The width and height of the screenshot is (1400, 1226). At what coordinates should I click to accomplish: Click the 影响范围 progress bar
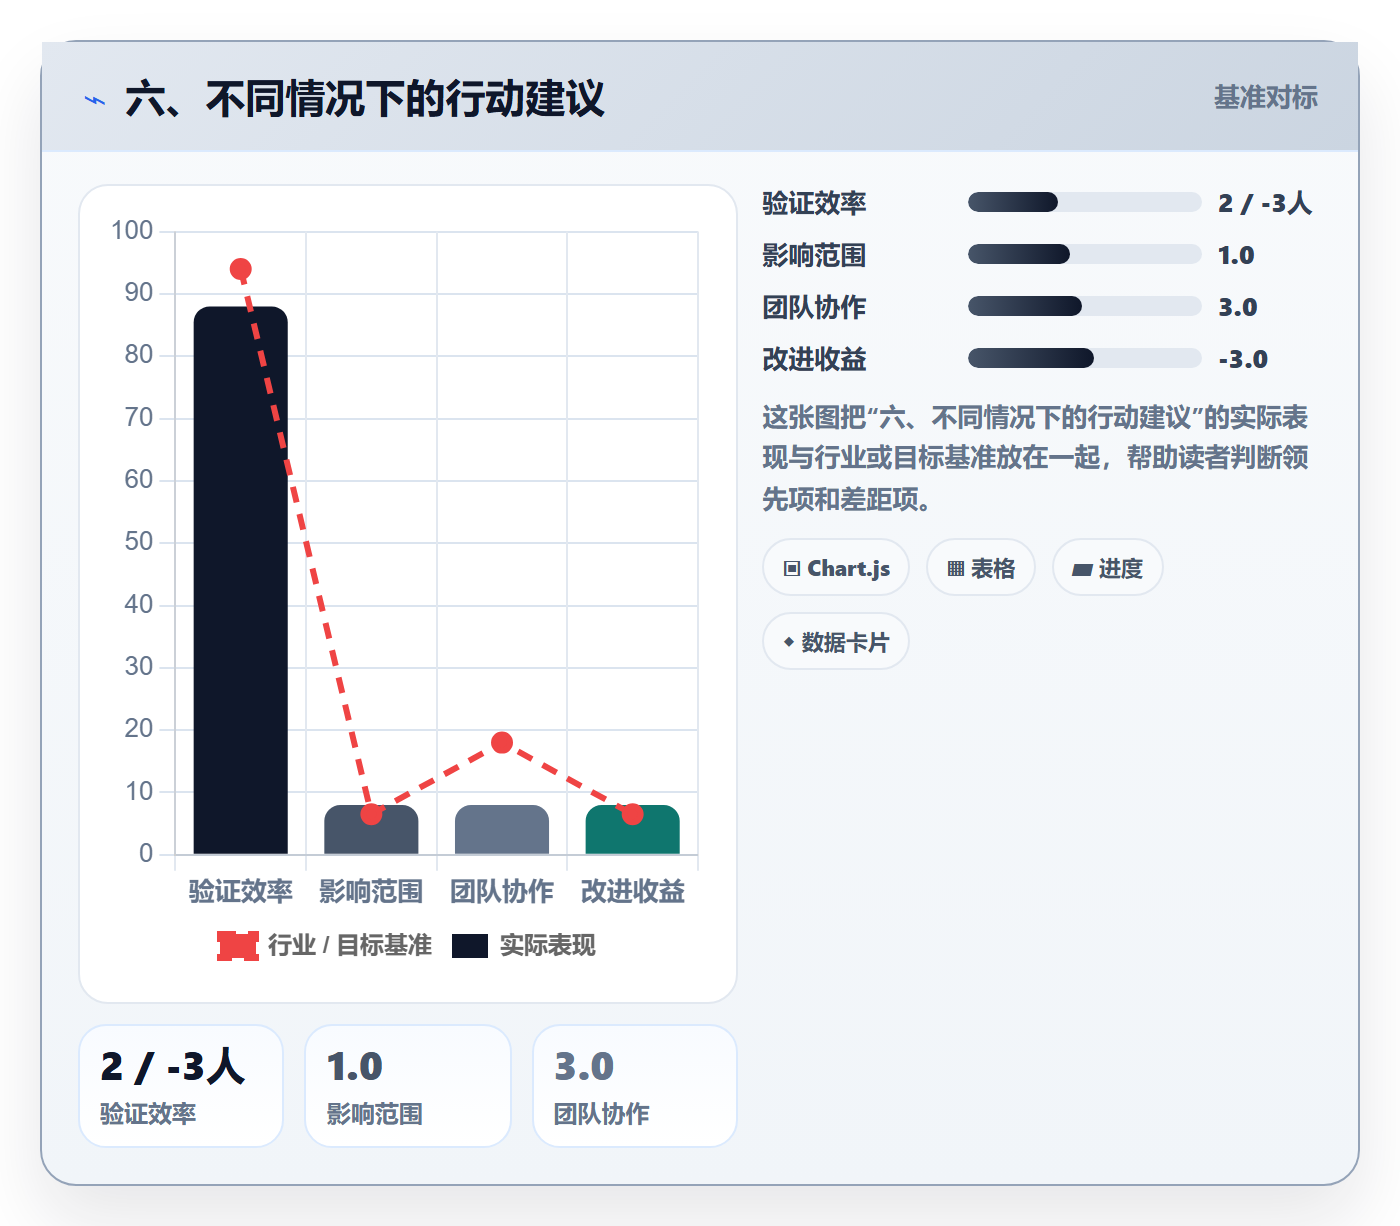1084,254
